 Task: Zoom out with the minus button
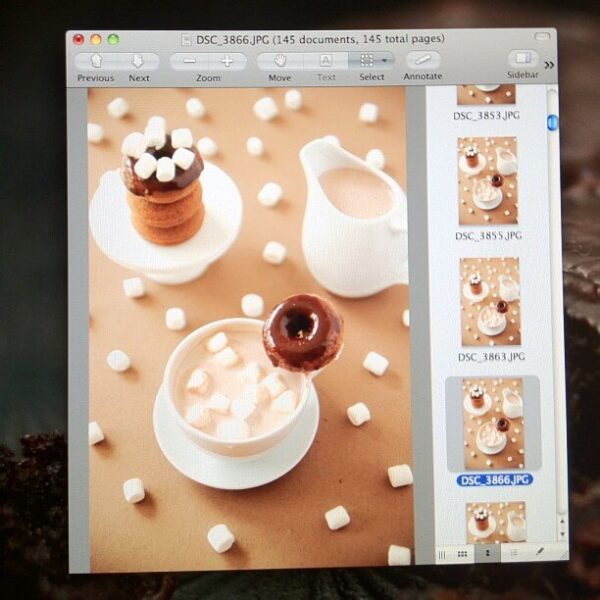coord(189,61)
